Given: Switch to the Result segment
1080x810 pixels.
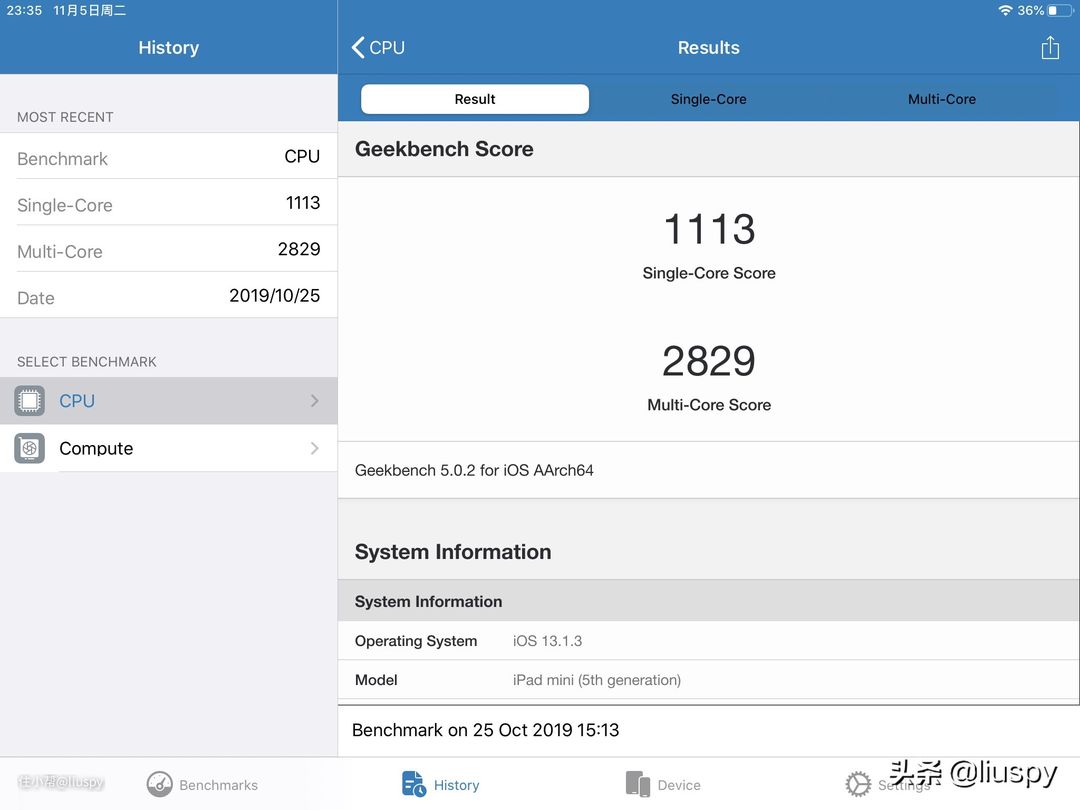Looking at the screenshot, I should [x=475, y=99].
